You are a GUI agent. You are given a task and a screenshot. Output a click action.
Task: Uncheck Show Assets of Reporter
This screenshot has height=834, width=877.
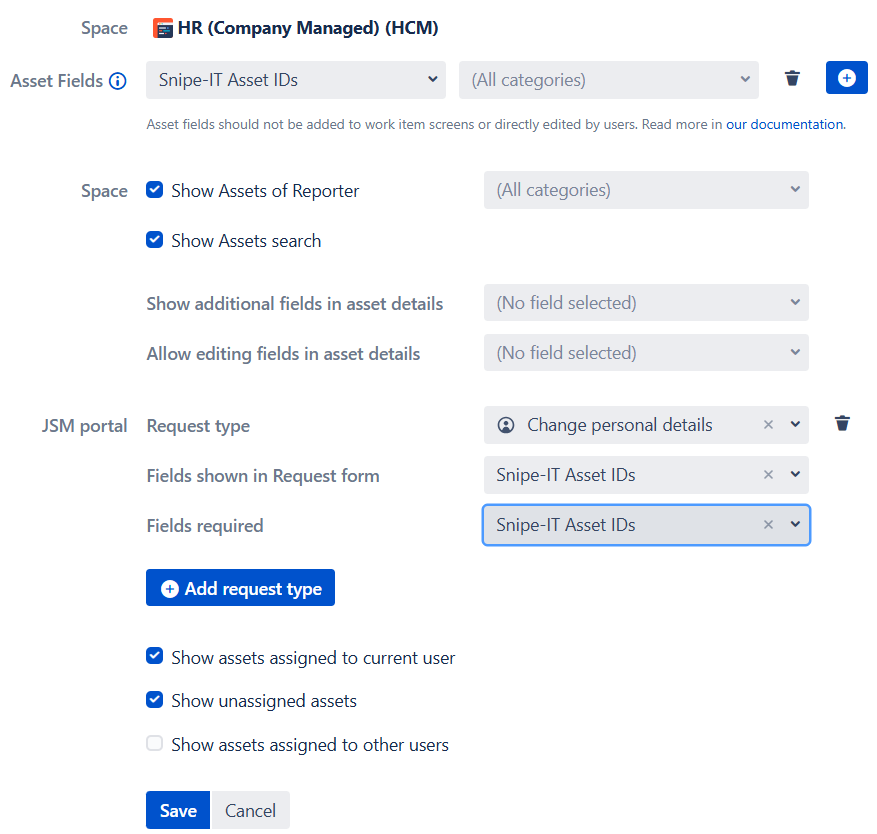[155, 190]
